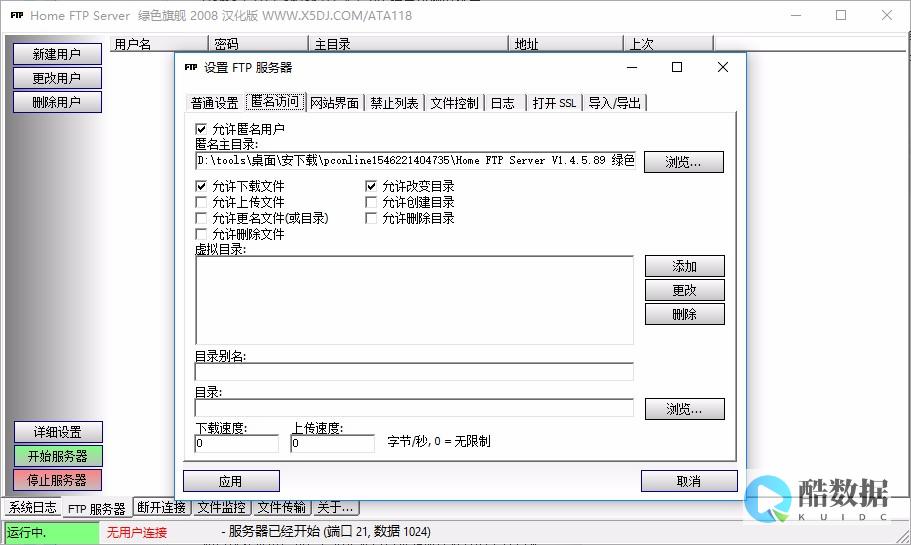911x545 pixels.
Task: Click the 主目录 column header
Action: tap(408, 44)
